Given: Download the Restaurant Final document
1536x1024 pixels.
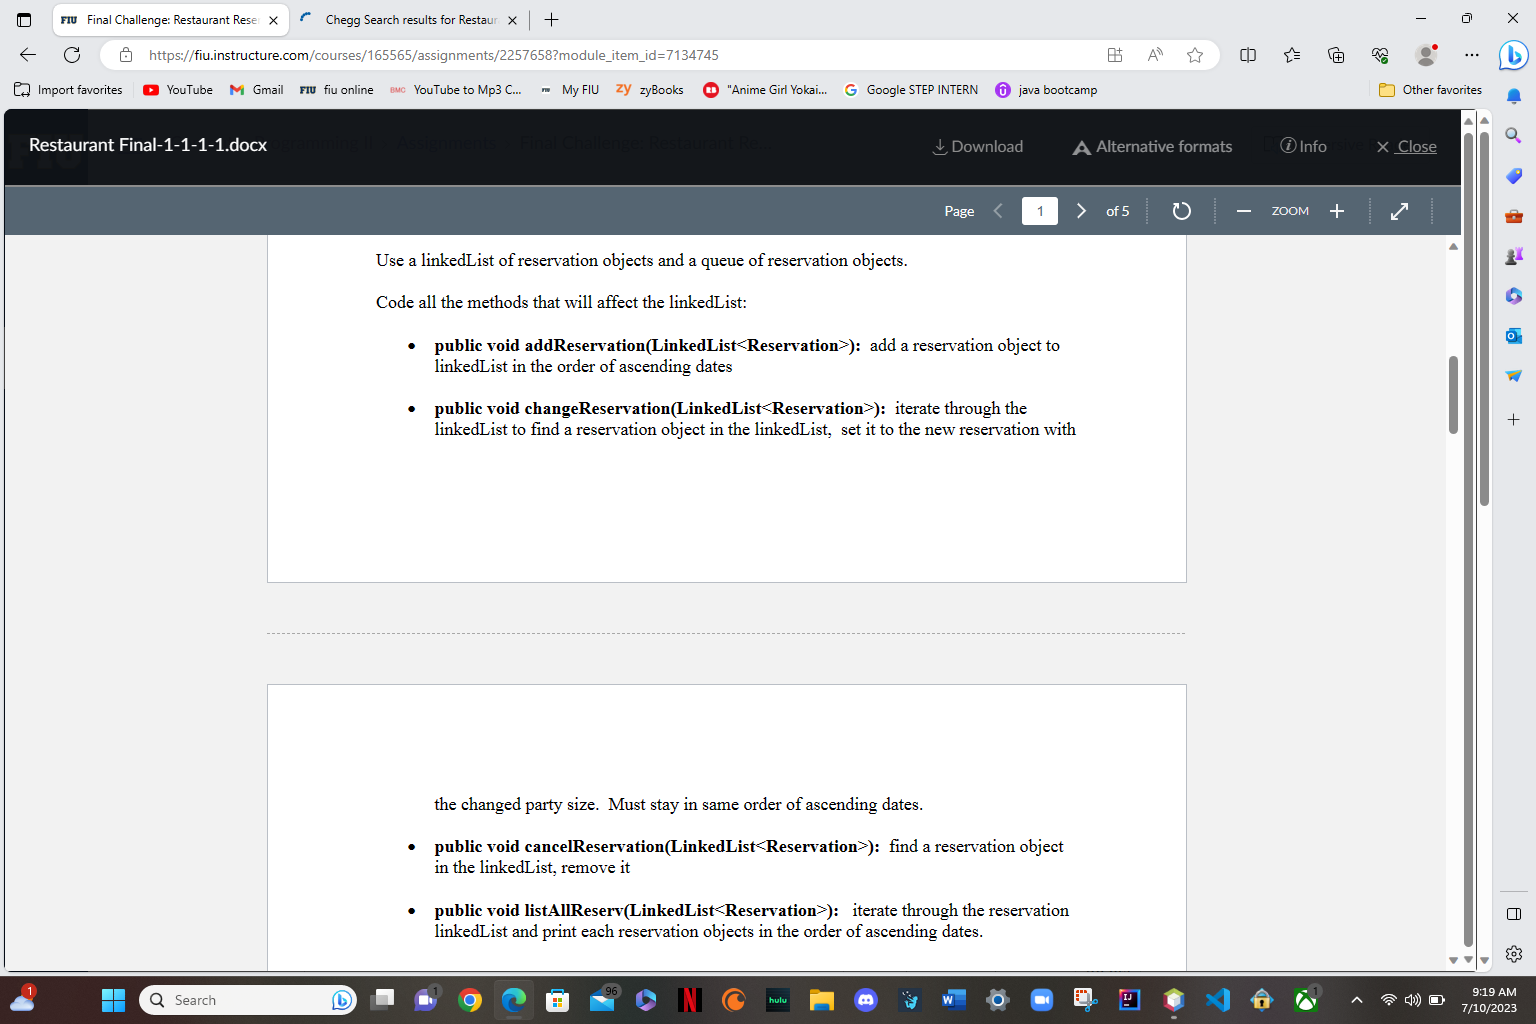Looking at the screenshot, I should pos(977,146).
